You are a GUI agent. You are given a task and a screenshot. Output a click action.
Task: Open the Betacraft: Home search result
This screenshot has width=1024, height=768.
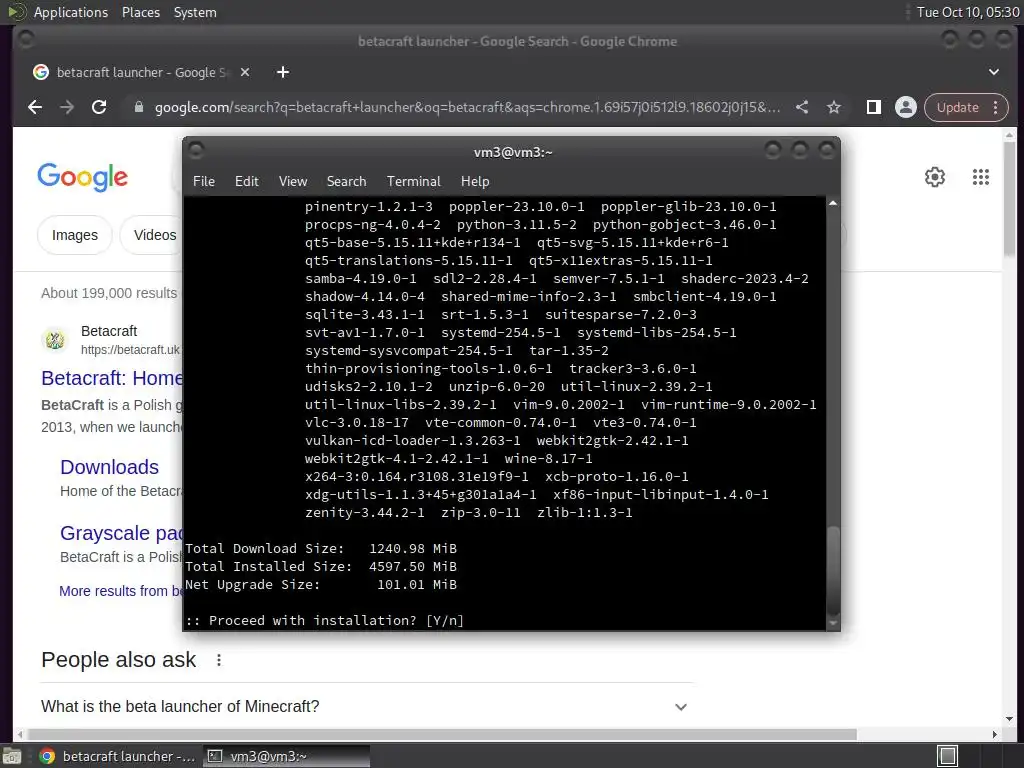112,378
